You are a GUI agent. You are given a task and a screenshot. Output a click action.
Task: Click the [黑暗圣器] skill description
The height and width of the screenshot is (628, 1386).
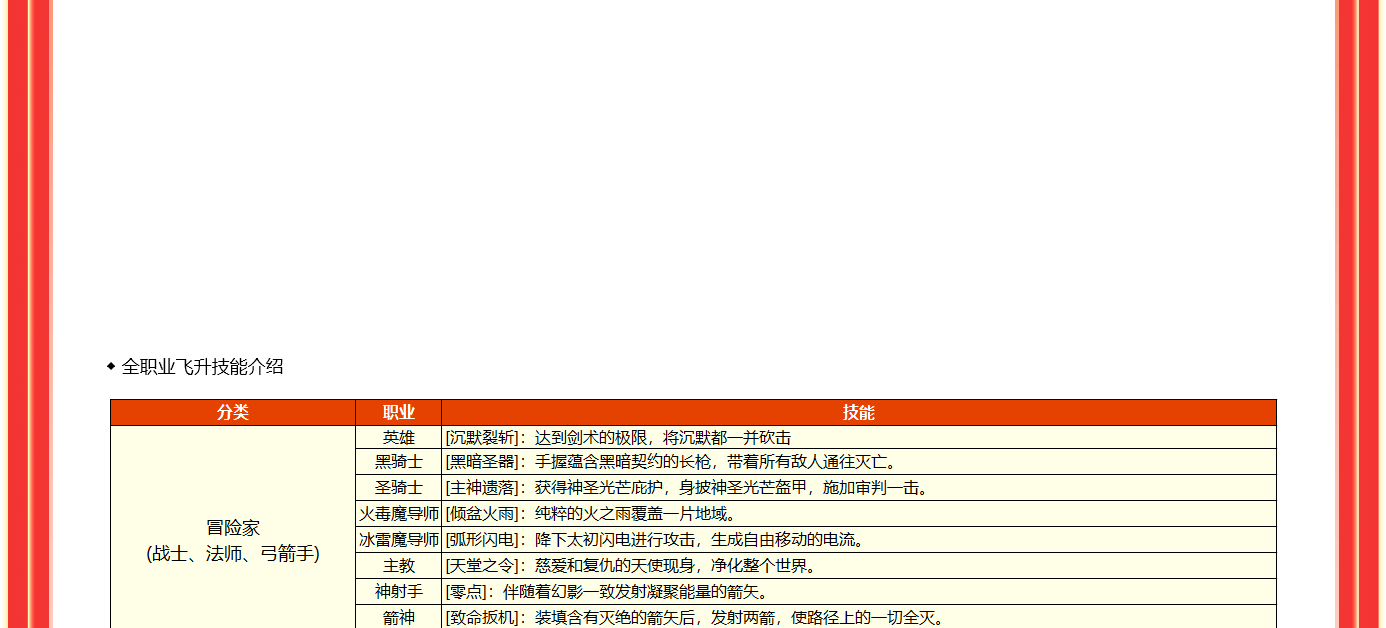coord(670,462)
